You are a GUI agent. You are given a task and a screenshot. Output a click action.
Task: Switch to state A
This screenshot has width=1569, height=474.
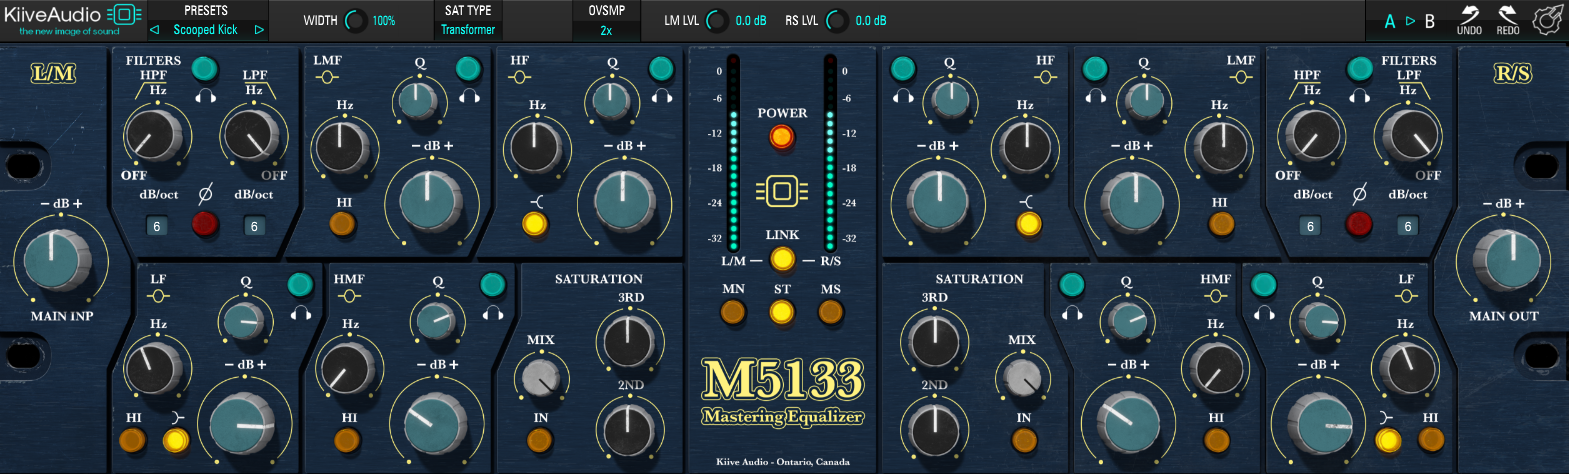click(1390, 21)
